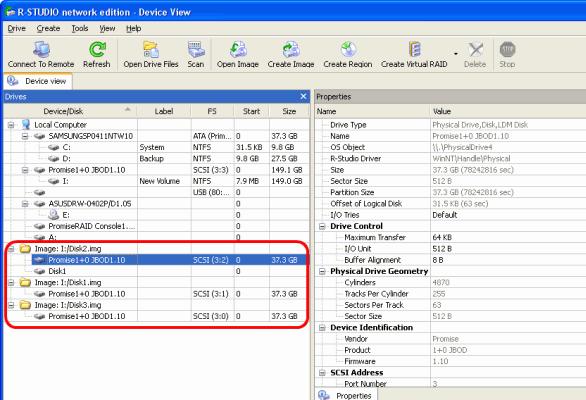
Task: Open the Tools menu
Action: click(x=80, y=28)
